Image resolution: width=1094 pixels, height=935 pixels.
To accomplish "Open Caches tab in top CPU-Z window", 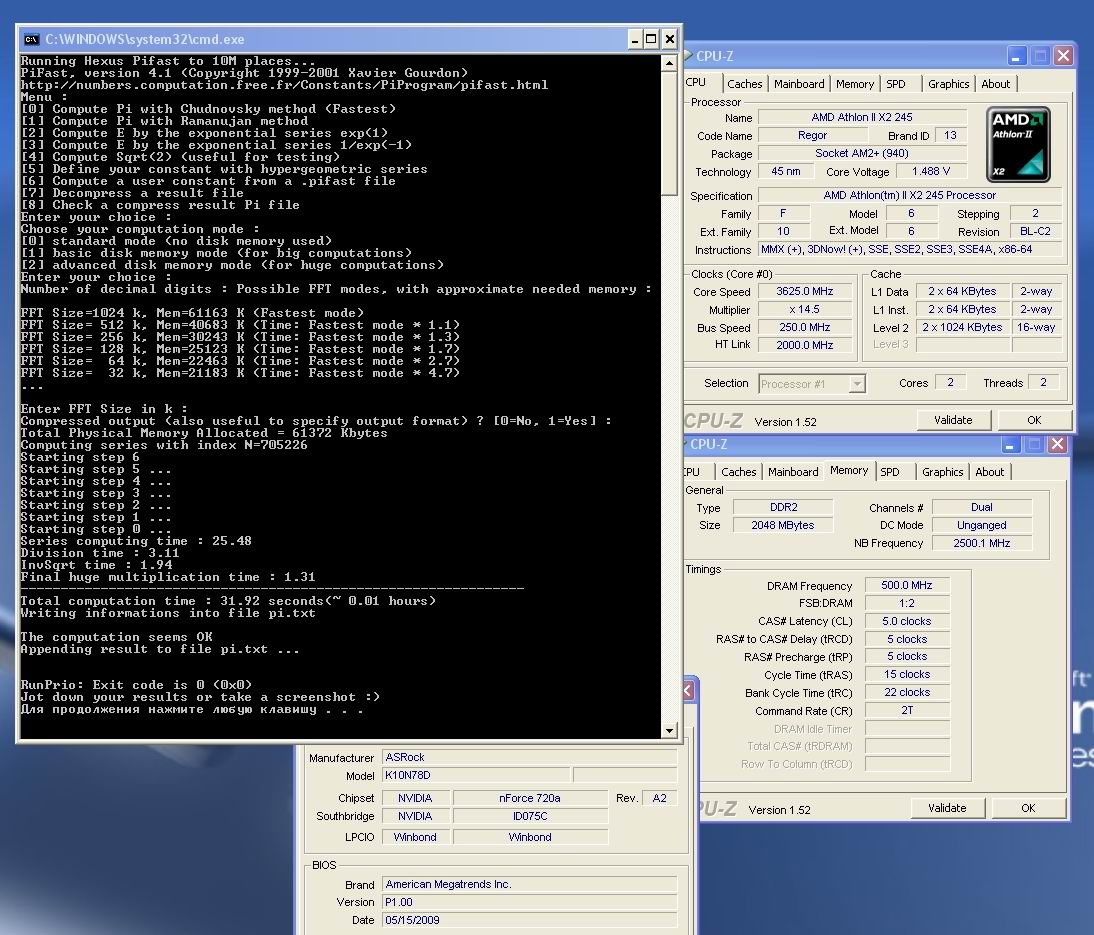I will [x=744, y=84].
